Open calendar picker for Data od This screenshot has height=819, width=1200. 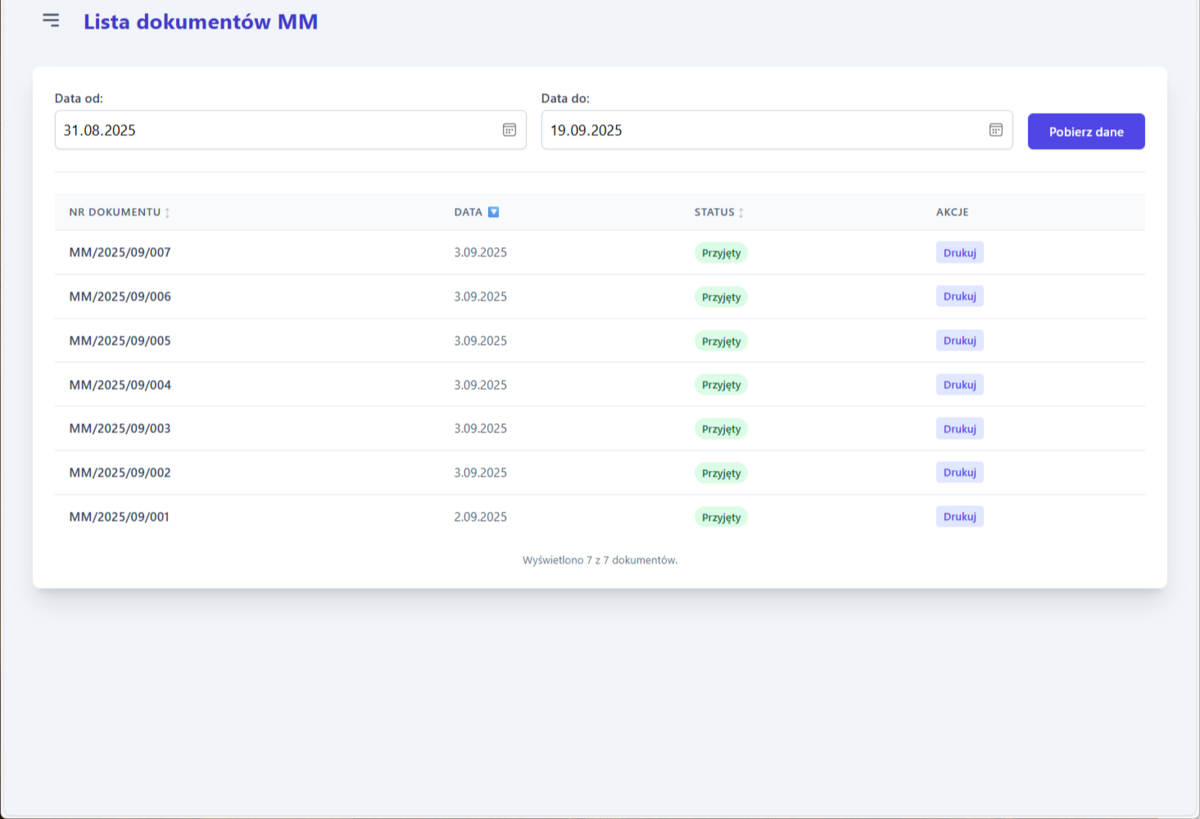click(x=509, y=130)
